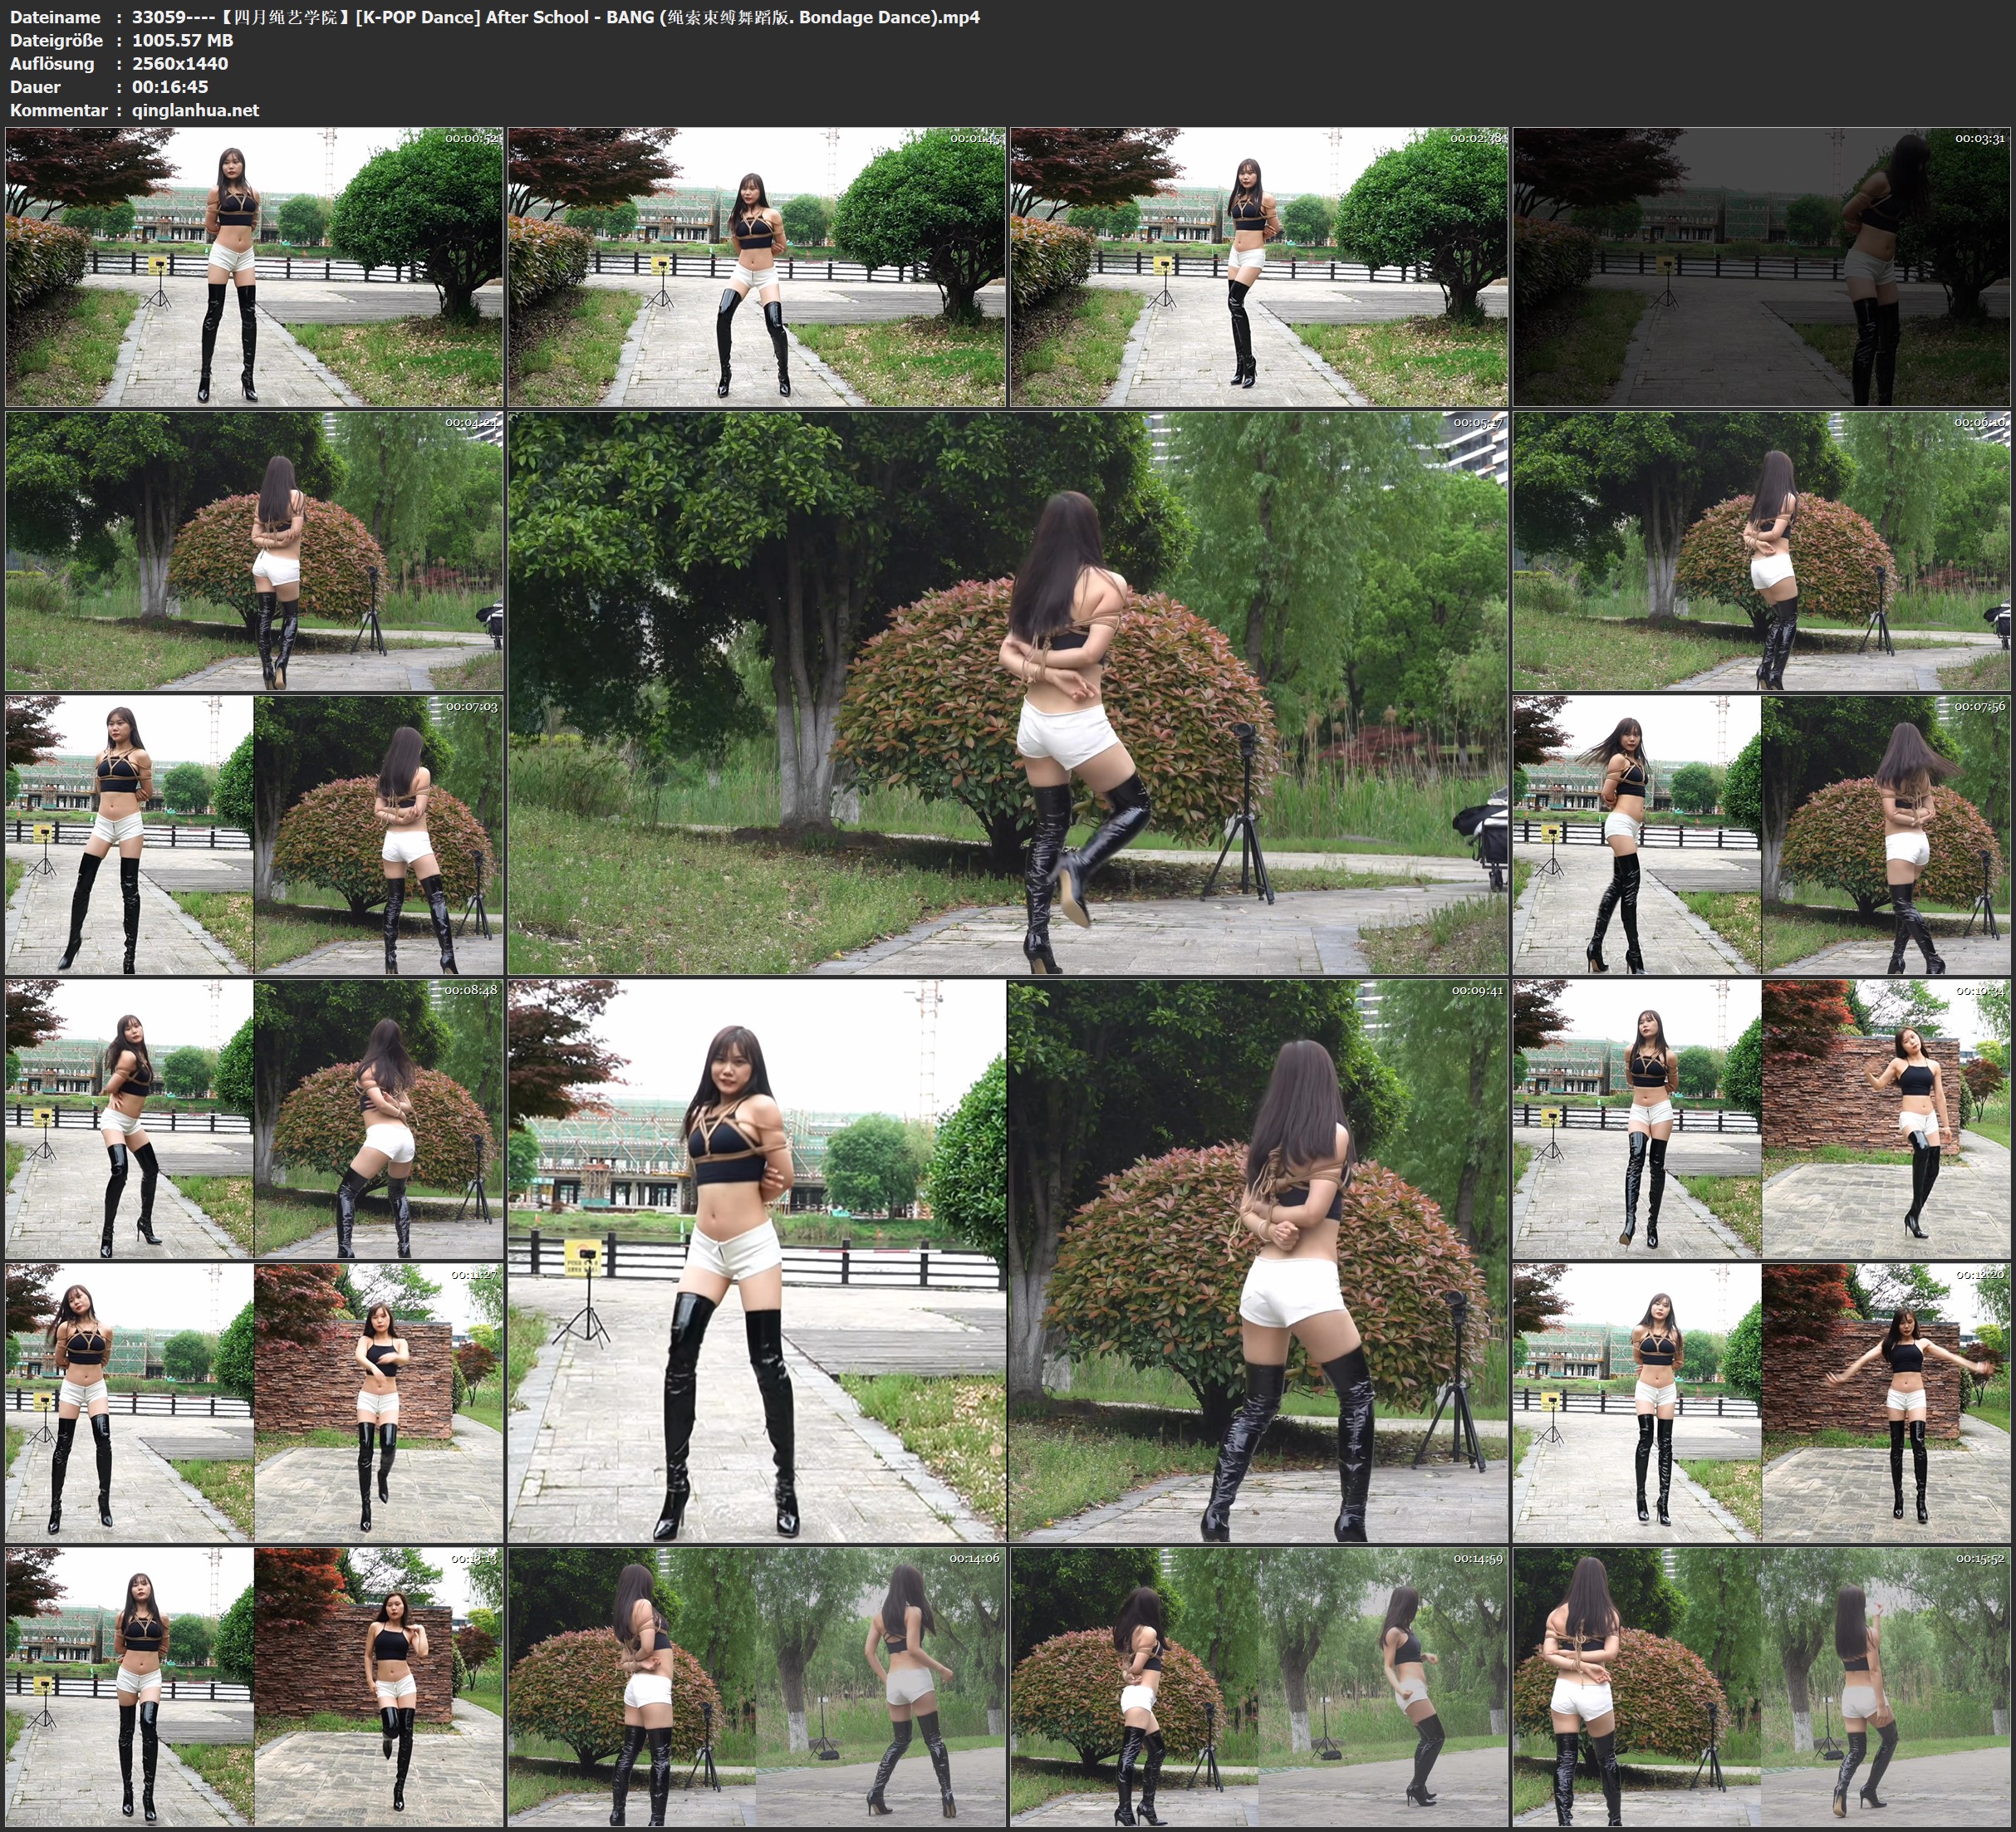Viewport: 2016px width, 1832px height.
Task: Click the thumbnail timestamped 00:06:10
Action: [x=1761, y=551]
